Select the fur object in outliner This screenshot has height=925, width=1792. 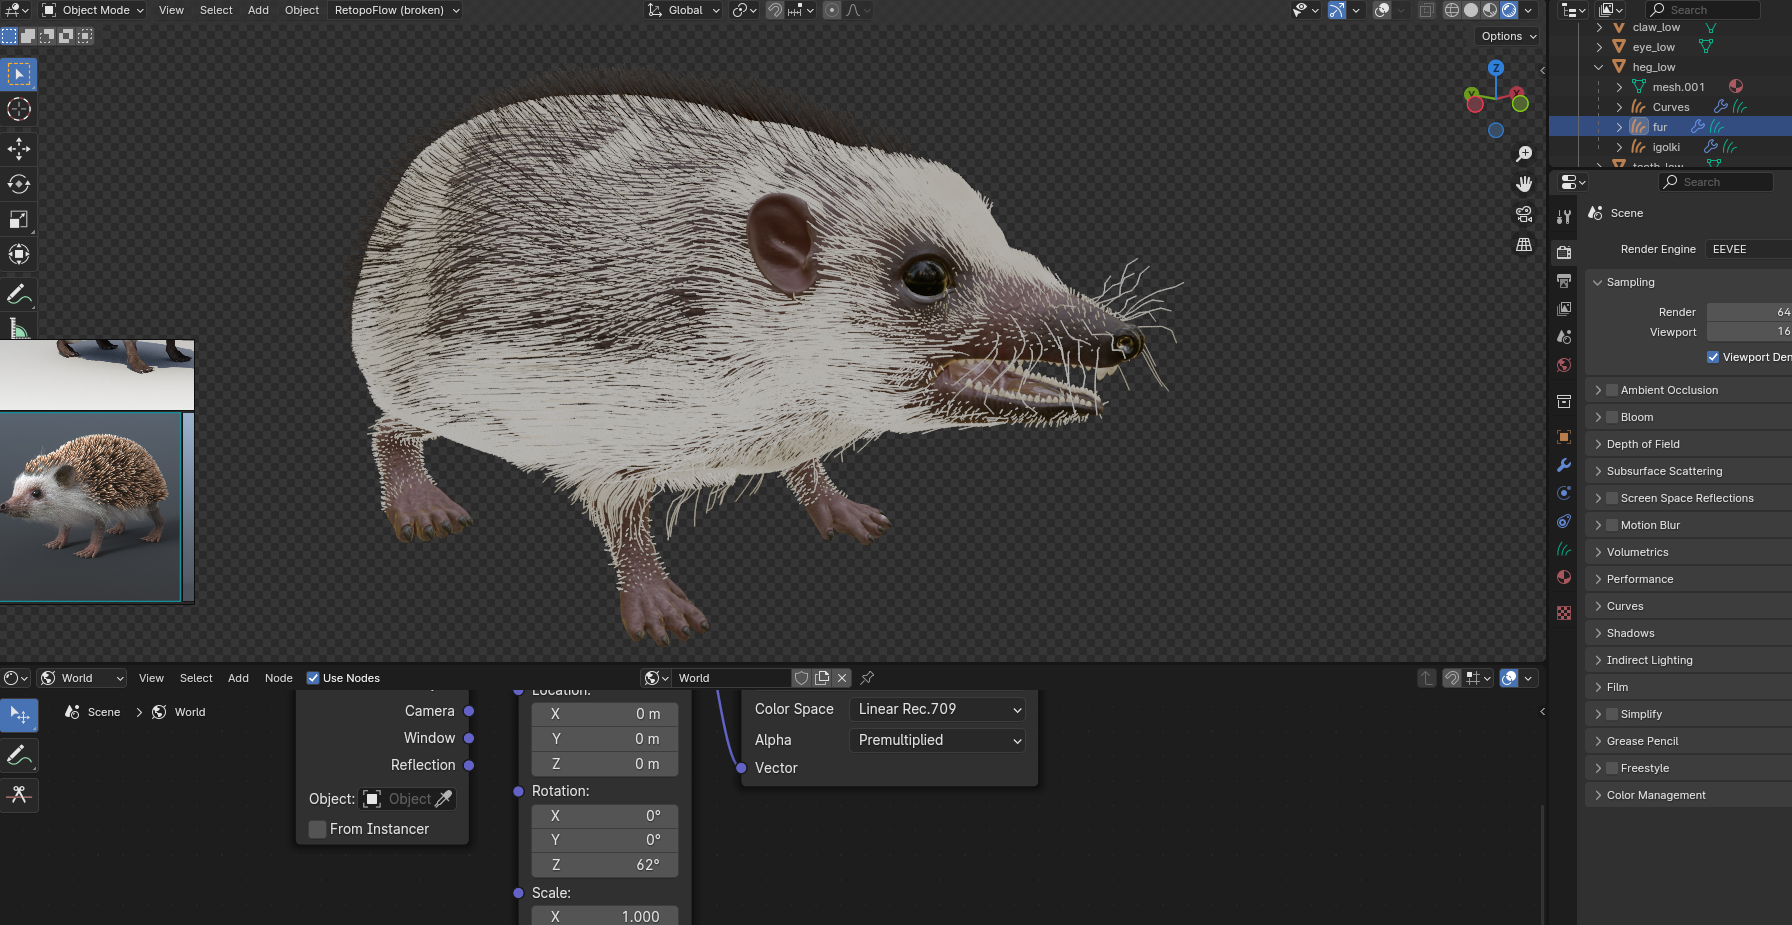pyautogui.click(x=1660, y=127)
